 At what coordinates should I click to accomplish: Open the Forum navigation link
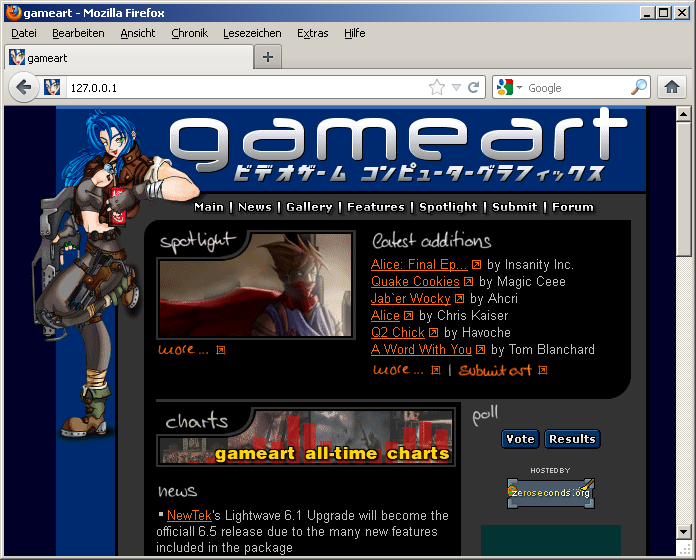coord(573,207)
